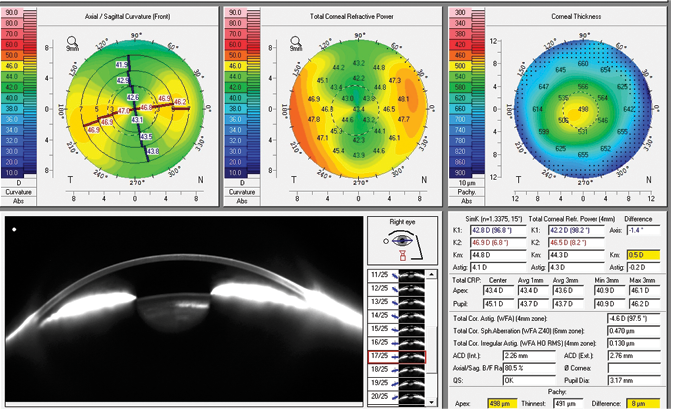Click the down arrow of the Scheimpflug image list
Image resolution: width=676 pixels, height=409 pixels.
[x=431, y=402]
